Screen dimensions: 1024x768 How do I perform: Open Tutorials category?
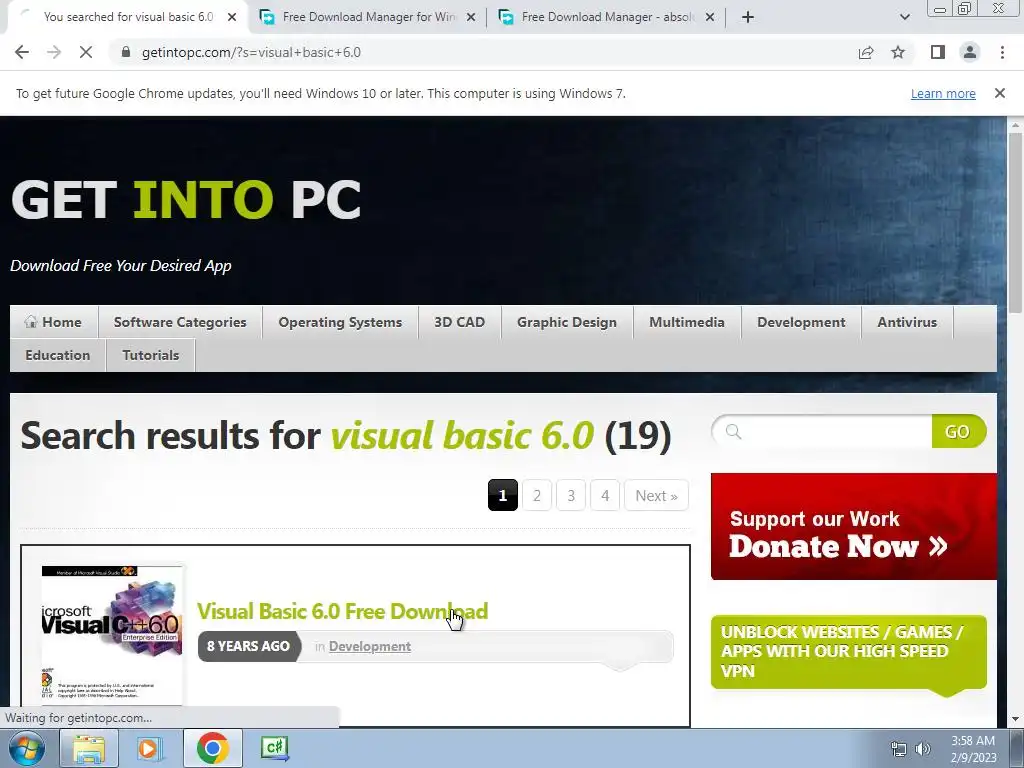tap(150, 355)
